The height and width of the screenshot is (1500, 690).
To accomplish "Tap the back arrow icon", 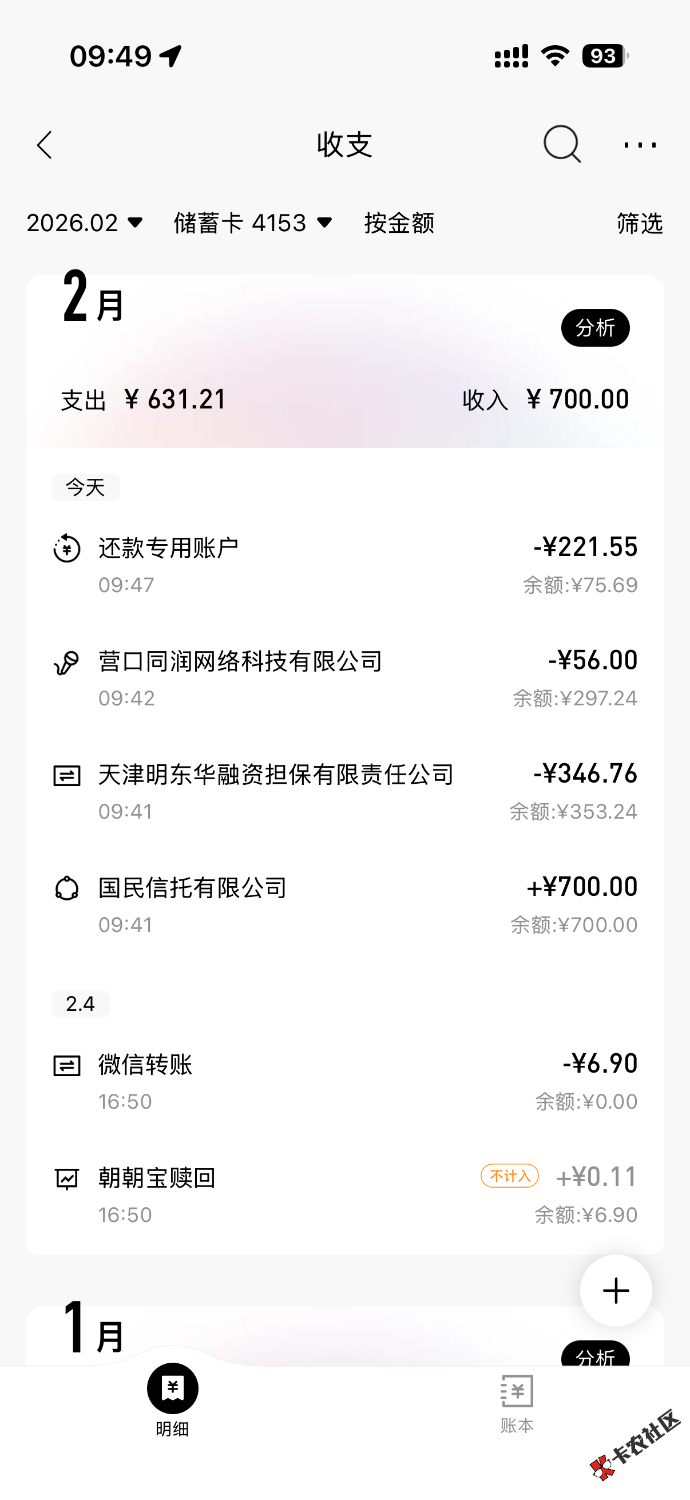I will (x=44, y=145).
